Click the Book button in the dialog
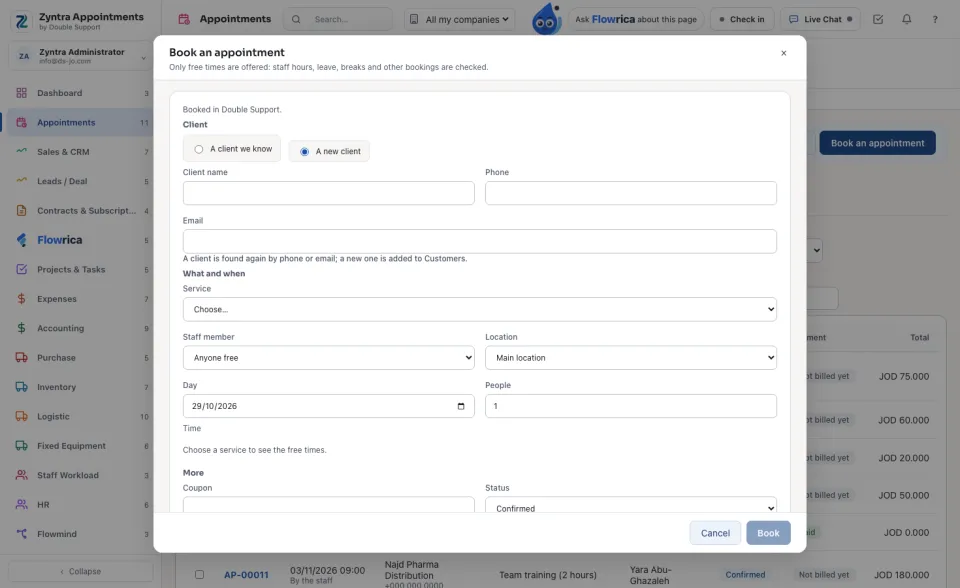This screenshot has height=588, width=960. [768, 533]
